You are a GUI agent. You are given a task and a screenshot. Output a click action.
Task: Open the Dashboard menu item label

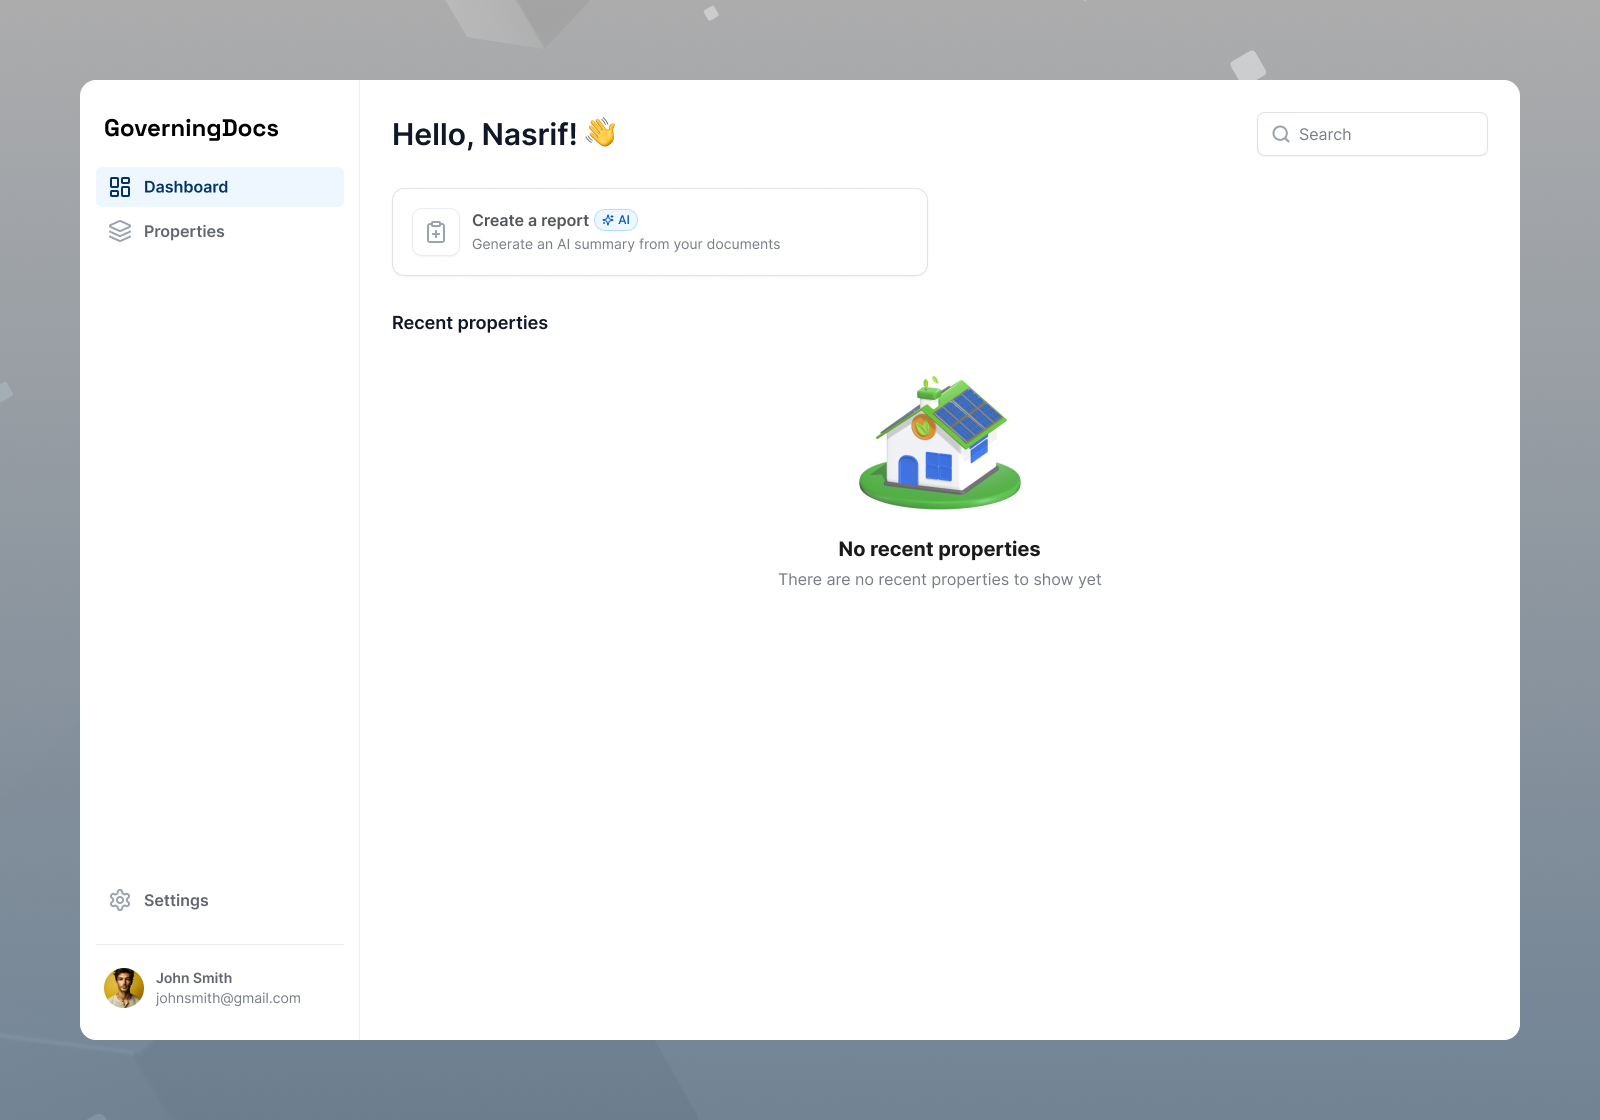[186, 187]
